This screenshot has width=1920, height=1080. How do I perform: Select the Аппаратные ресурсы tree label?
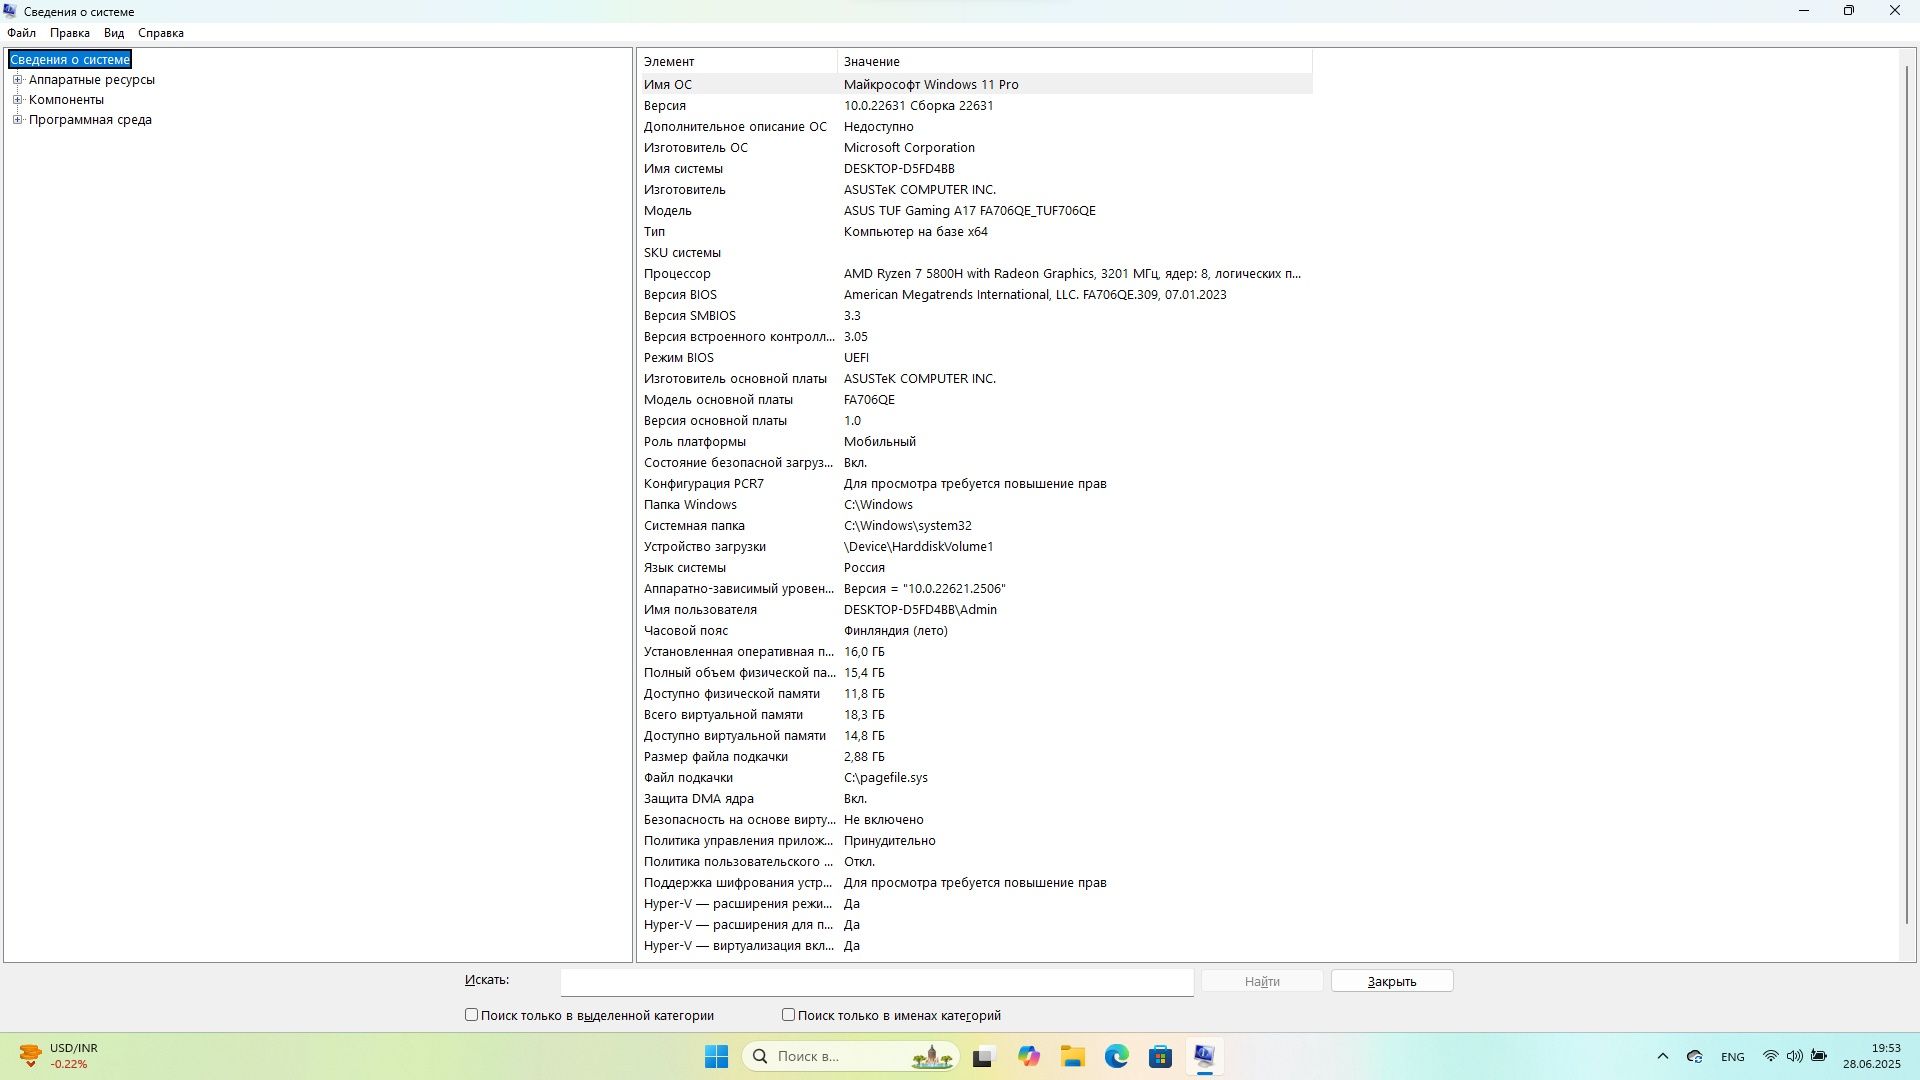click(92, 80)
